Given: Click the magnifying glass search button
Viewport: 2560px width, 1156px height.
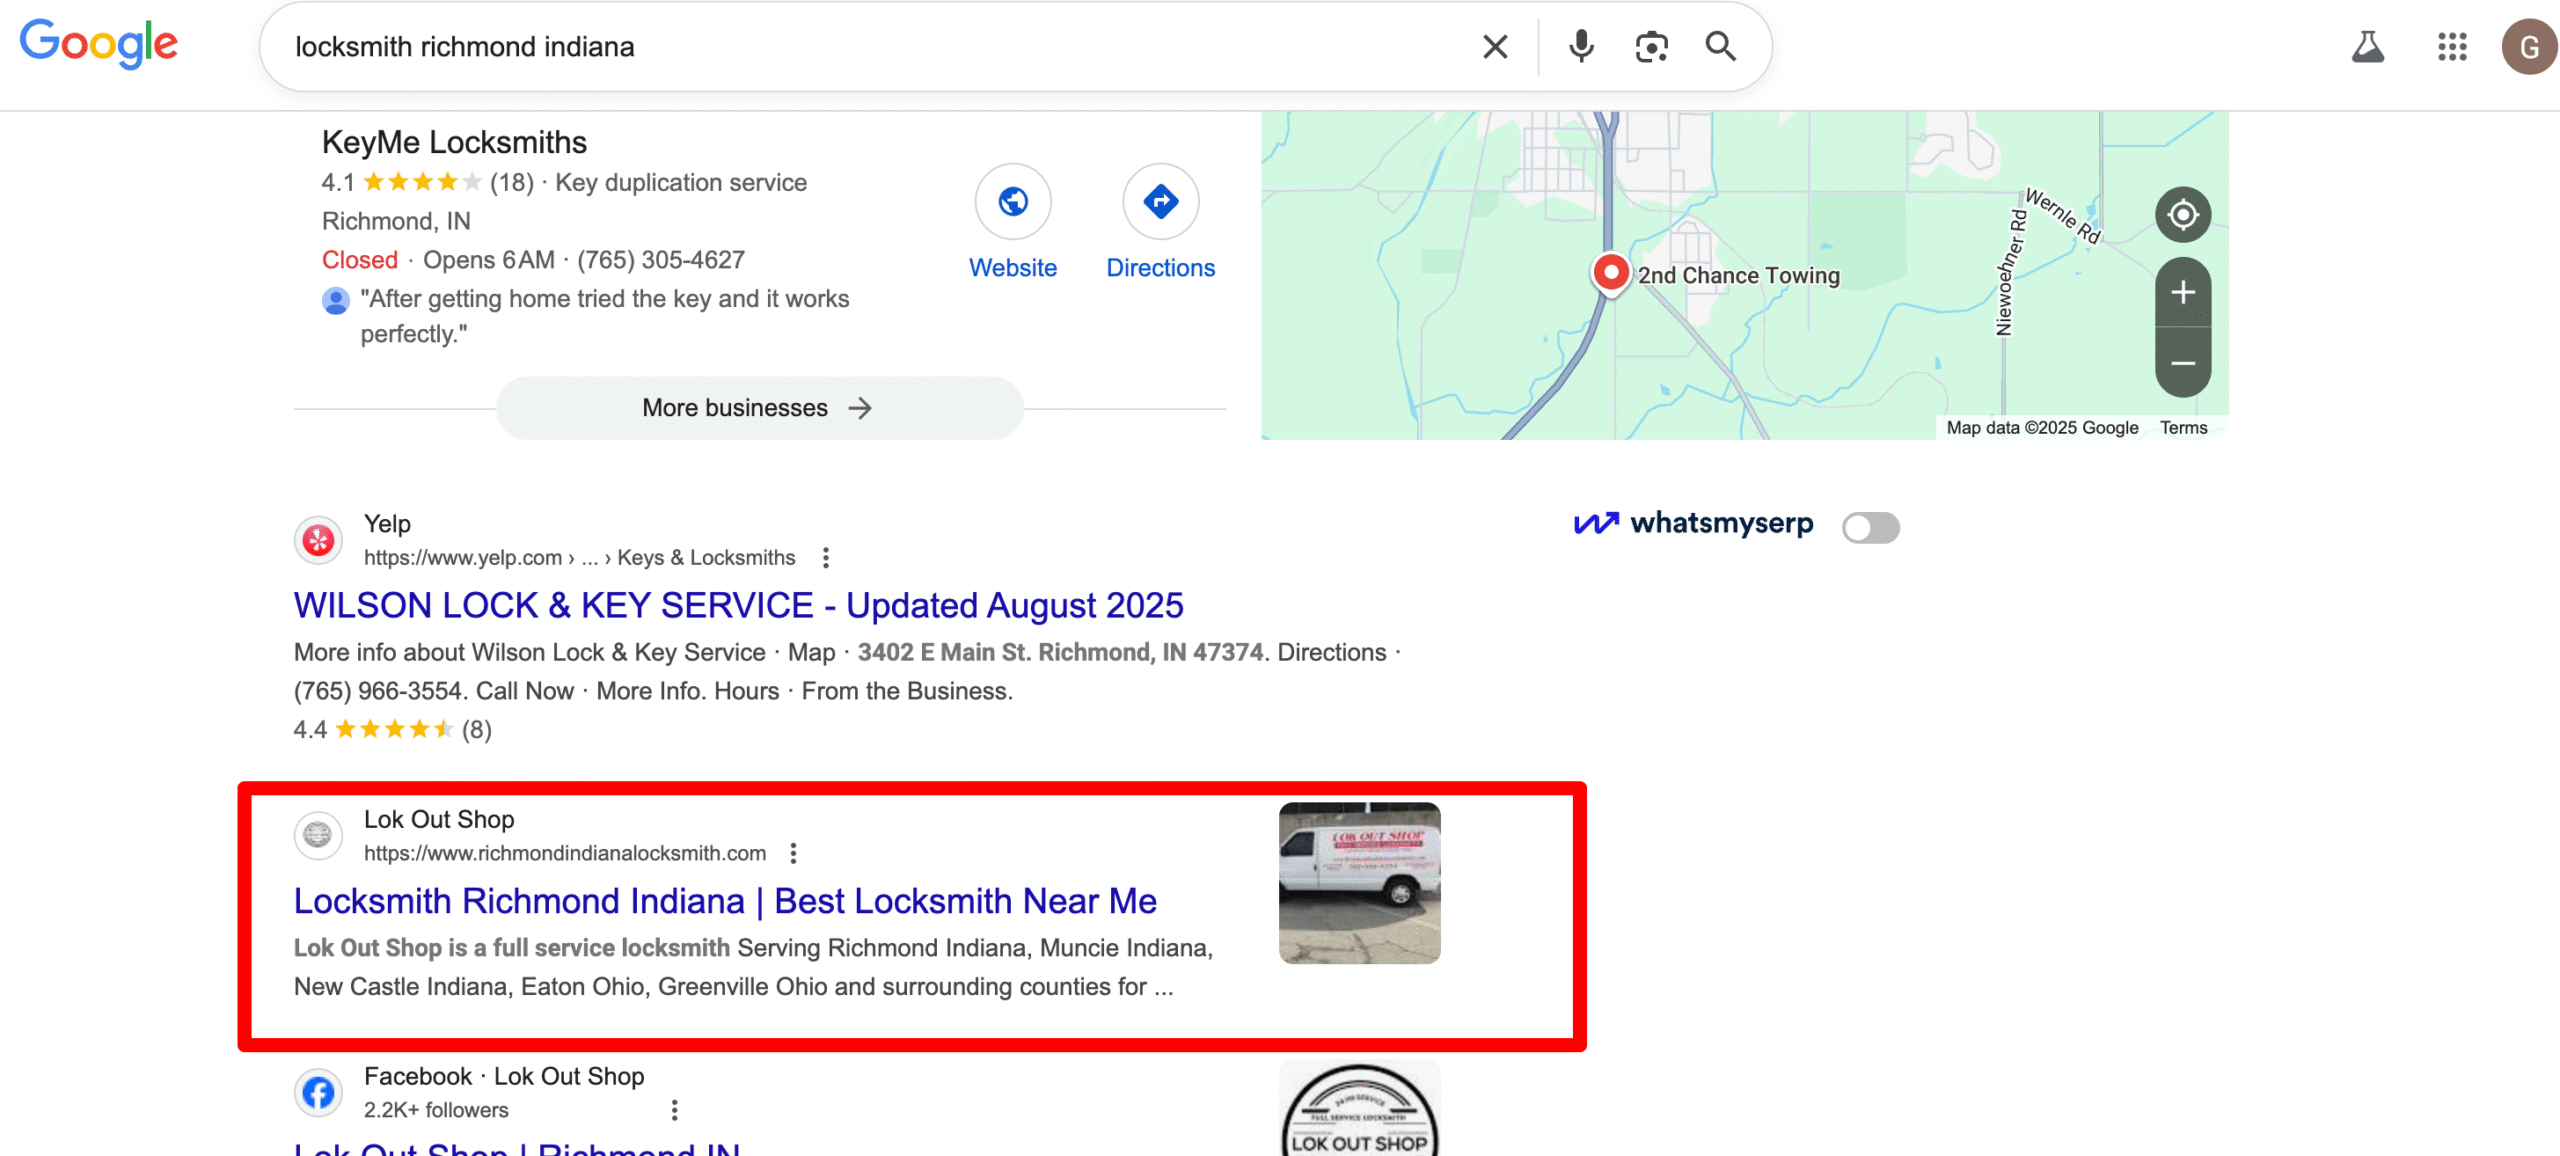Looking at the screenshot, I should click(x=1720, y=47).
